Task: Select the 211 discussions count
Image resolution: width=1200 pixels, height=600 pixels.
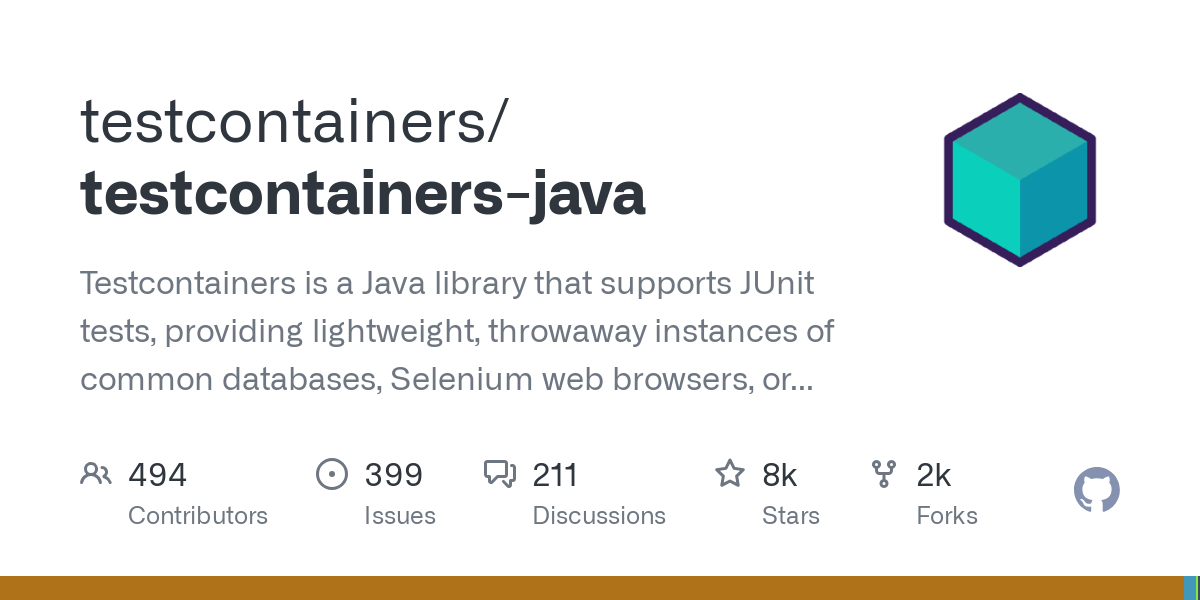Action: point(555,475)
